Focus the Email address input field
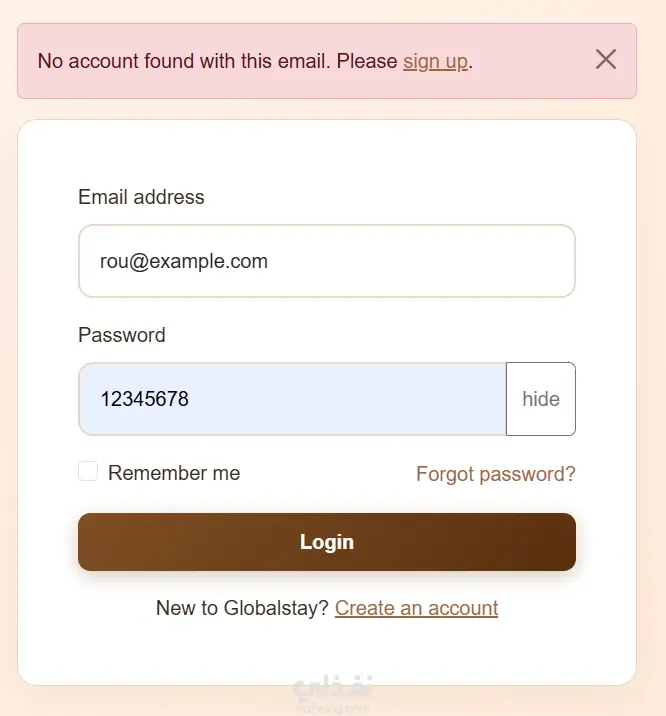Viewport: 666px width, 716px height. tap(326, 261)
